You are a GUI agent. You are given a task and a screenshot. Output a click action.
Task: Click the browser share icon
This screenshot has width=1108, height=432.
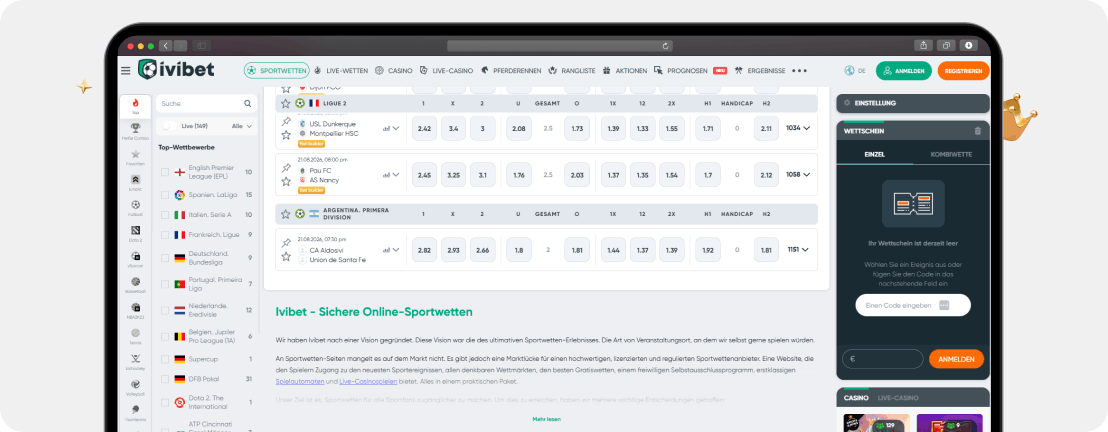point(923,45)
